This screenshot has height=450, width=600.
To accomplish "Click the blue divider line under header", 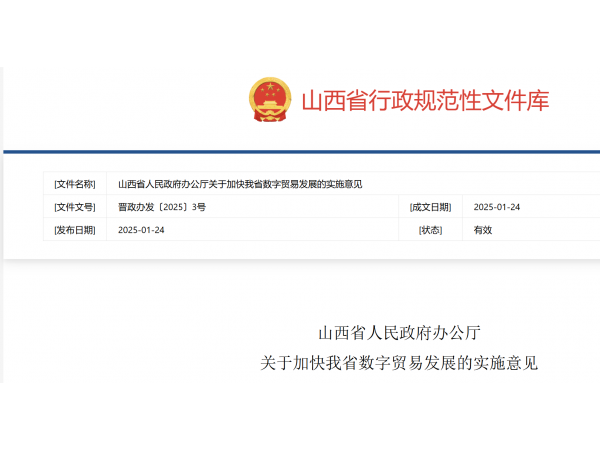I will [300, 152].
